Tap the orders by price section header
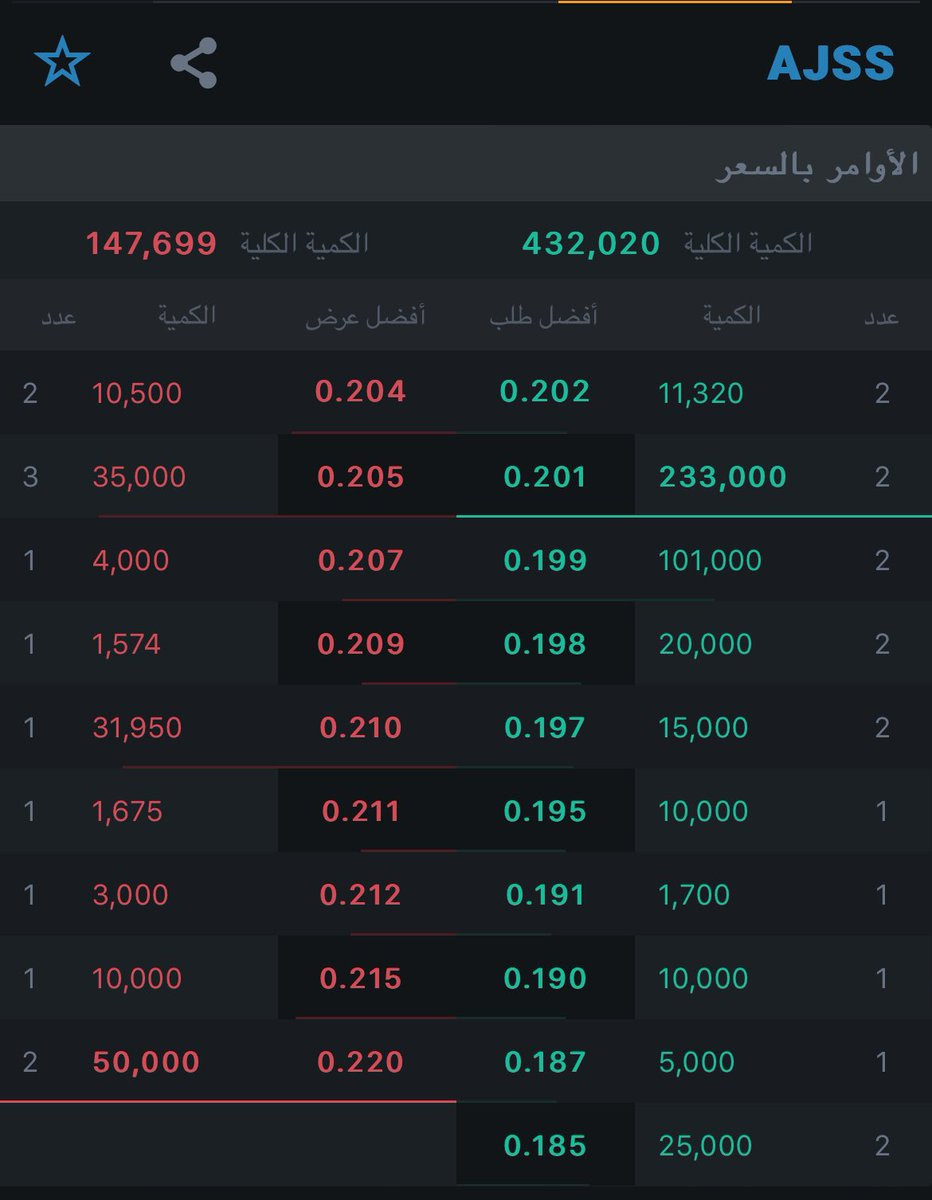The height and width of the screenshot is (1200, 932). point(816,165)
